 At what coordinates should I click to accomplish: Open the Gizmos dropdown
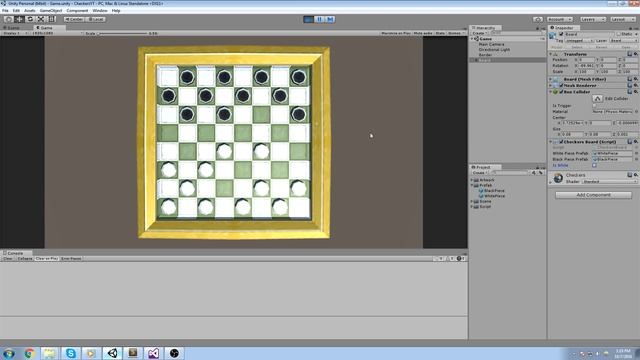(456, 33)
